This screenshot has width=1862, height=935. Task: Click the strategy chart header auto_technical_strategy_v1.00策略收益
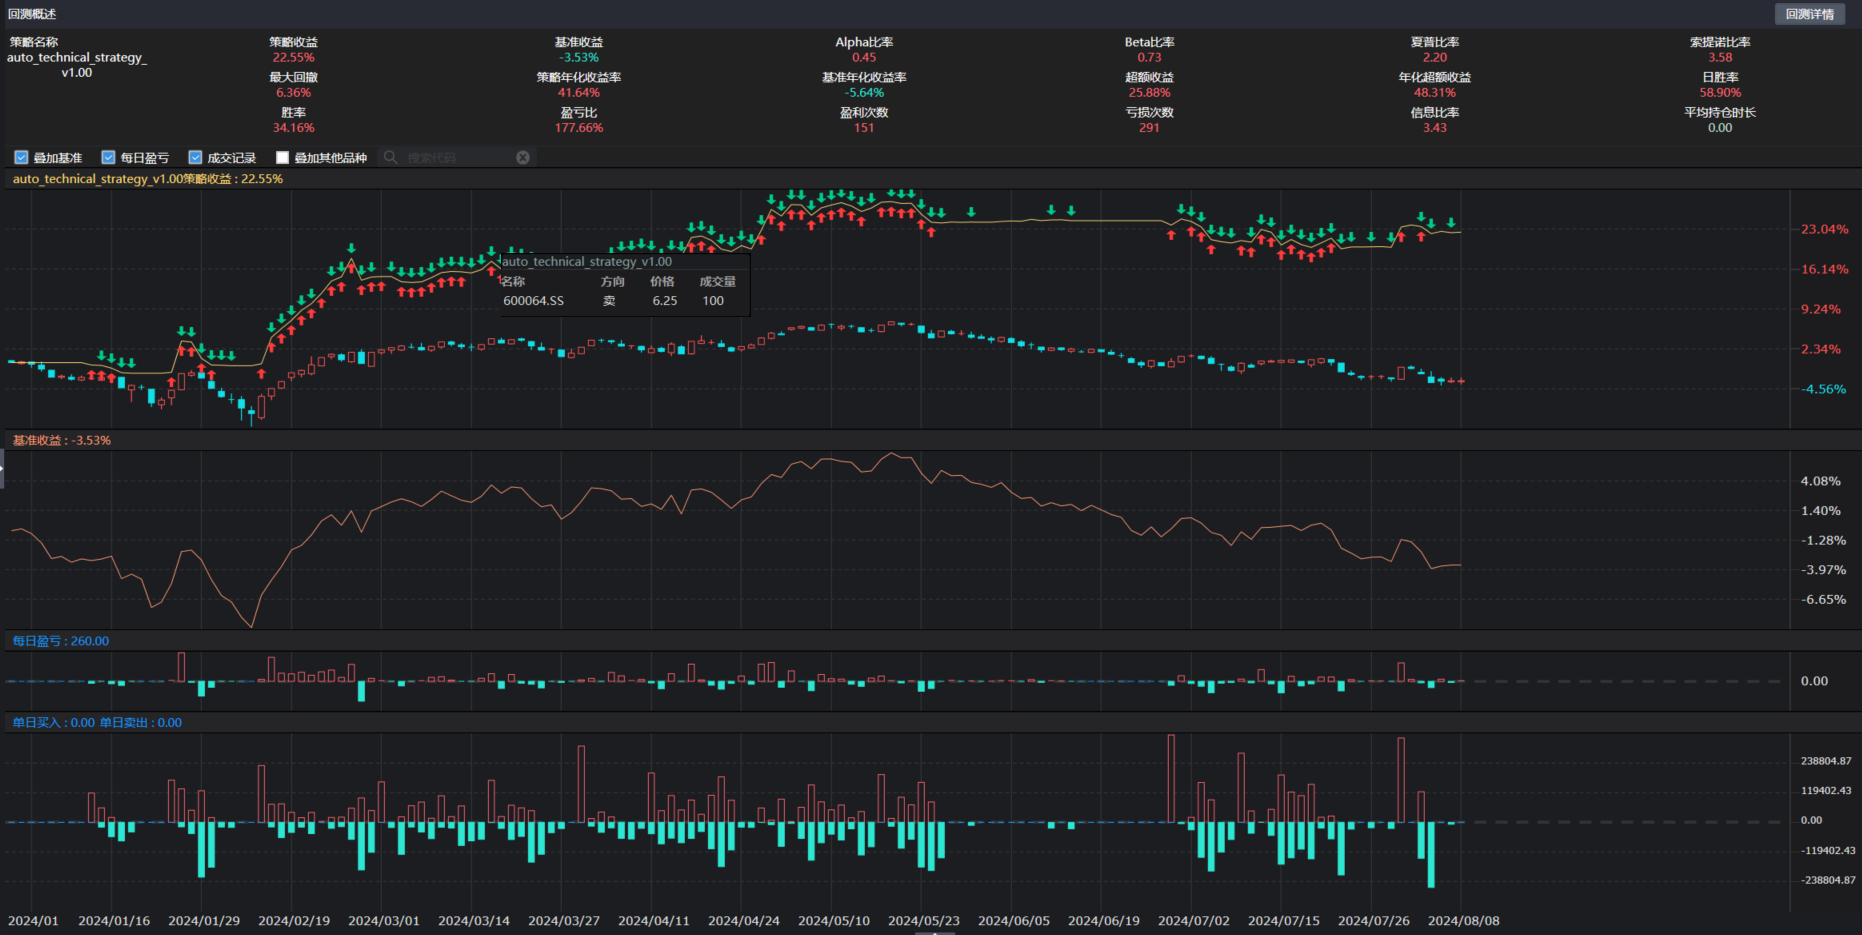tap(147, 179)
